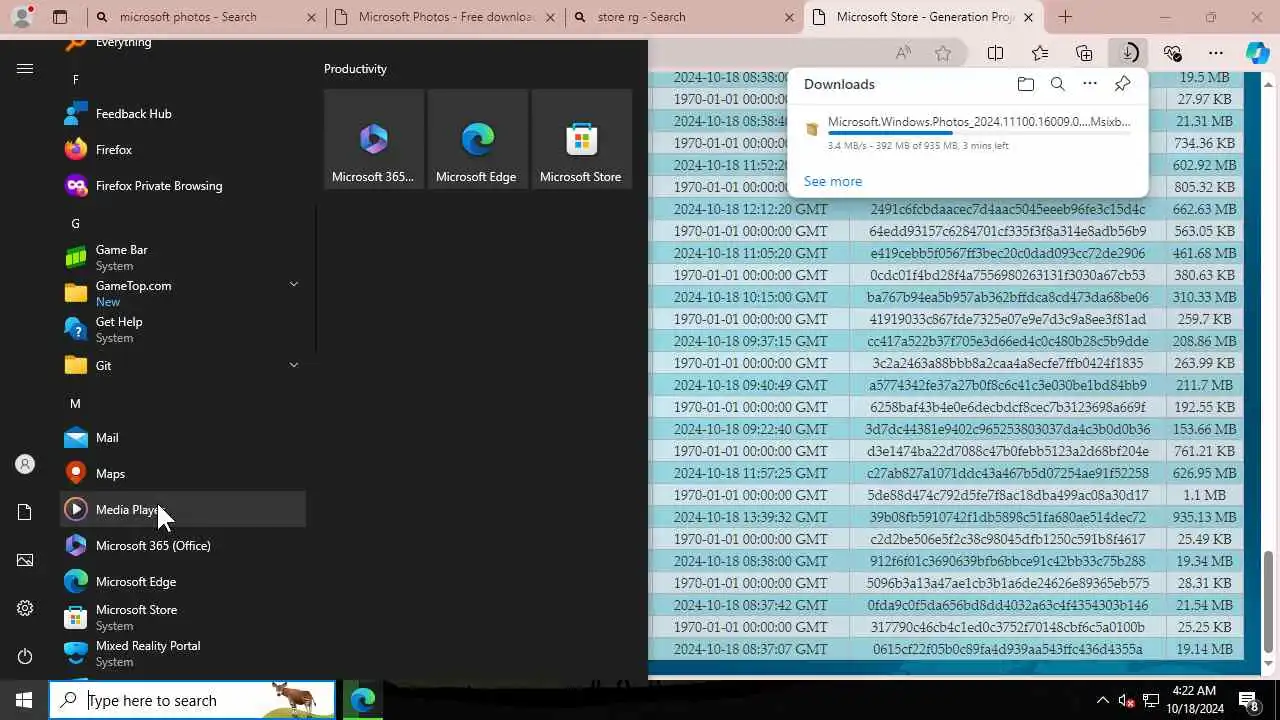Expand the Start menu hamburger

point(25,68)
